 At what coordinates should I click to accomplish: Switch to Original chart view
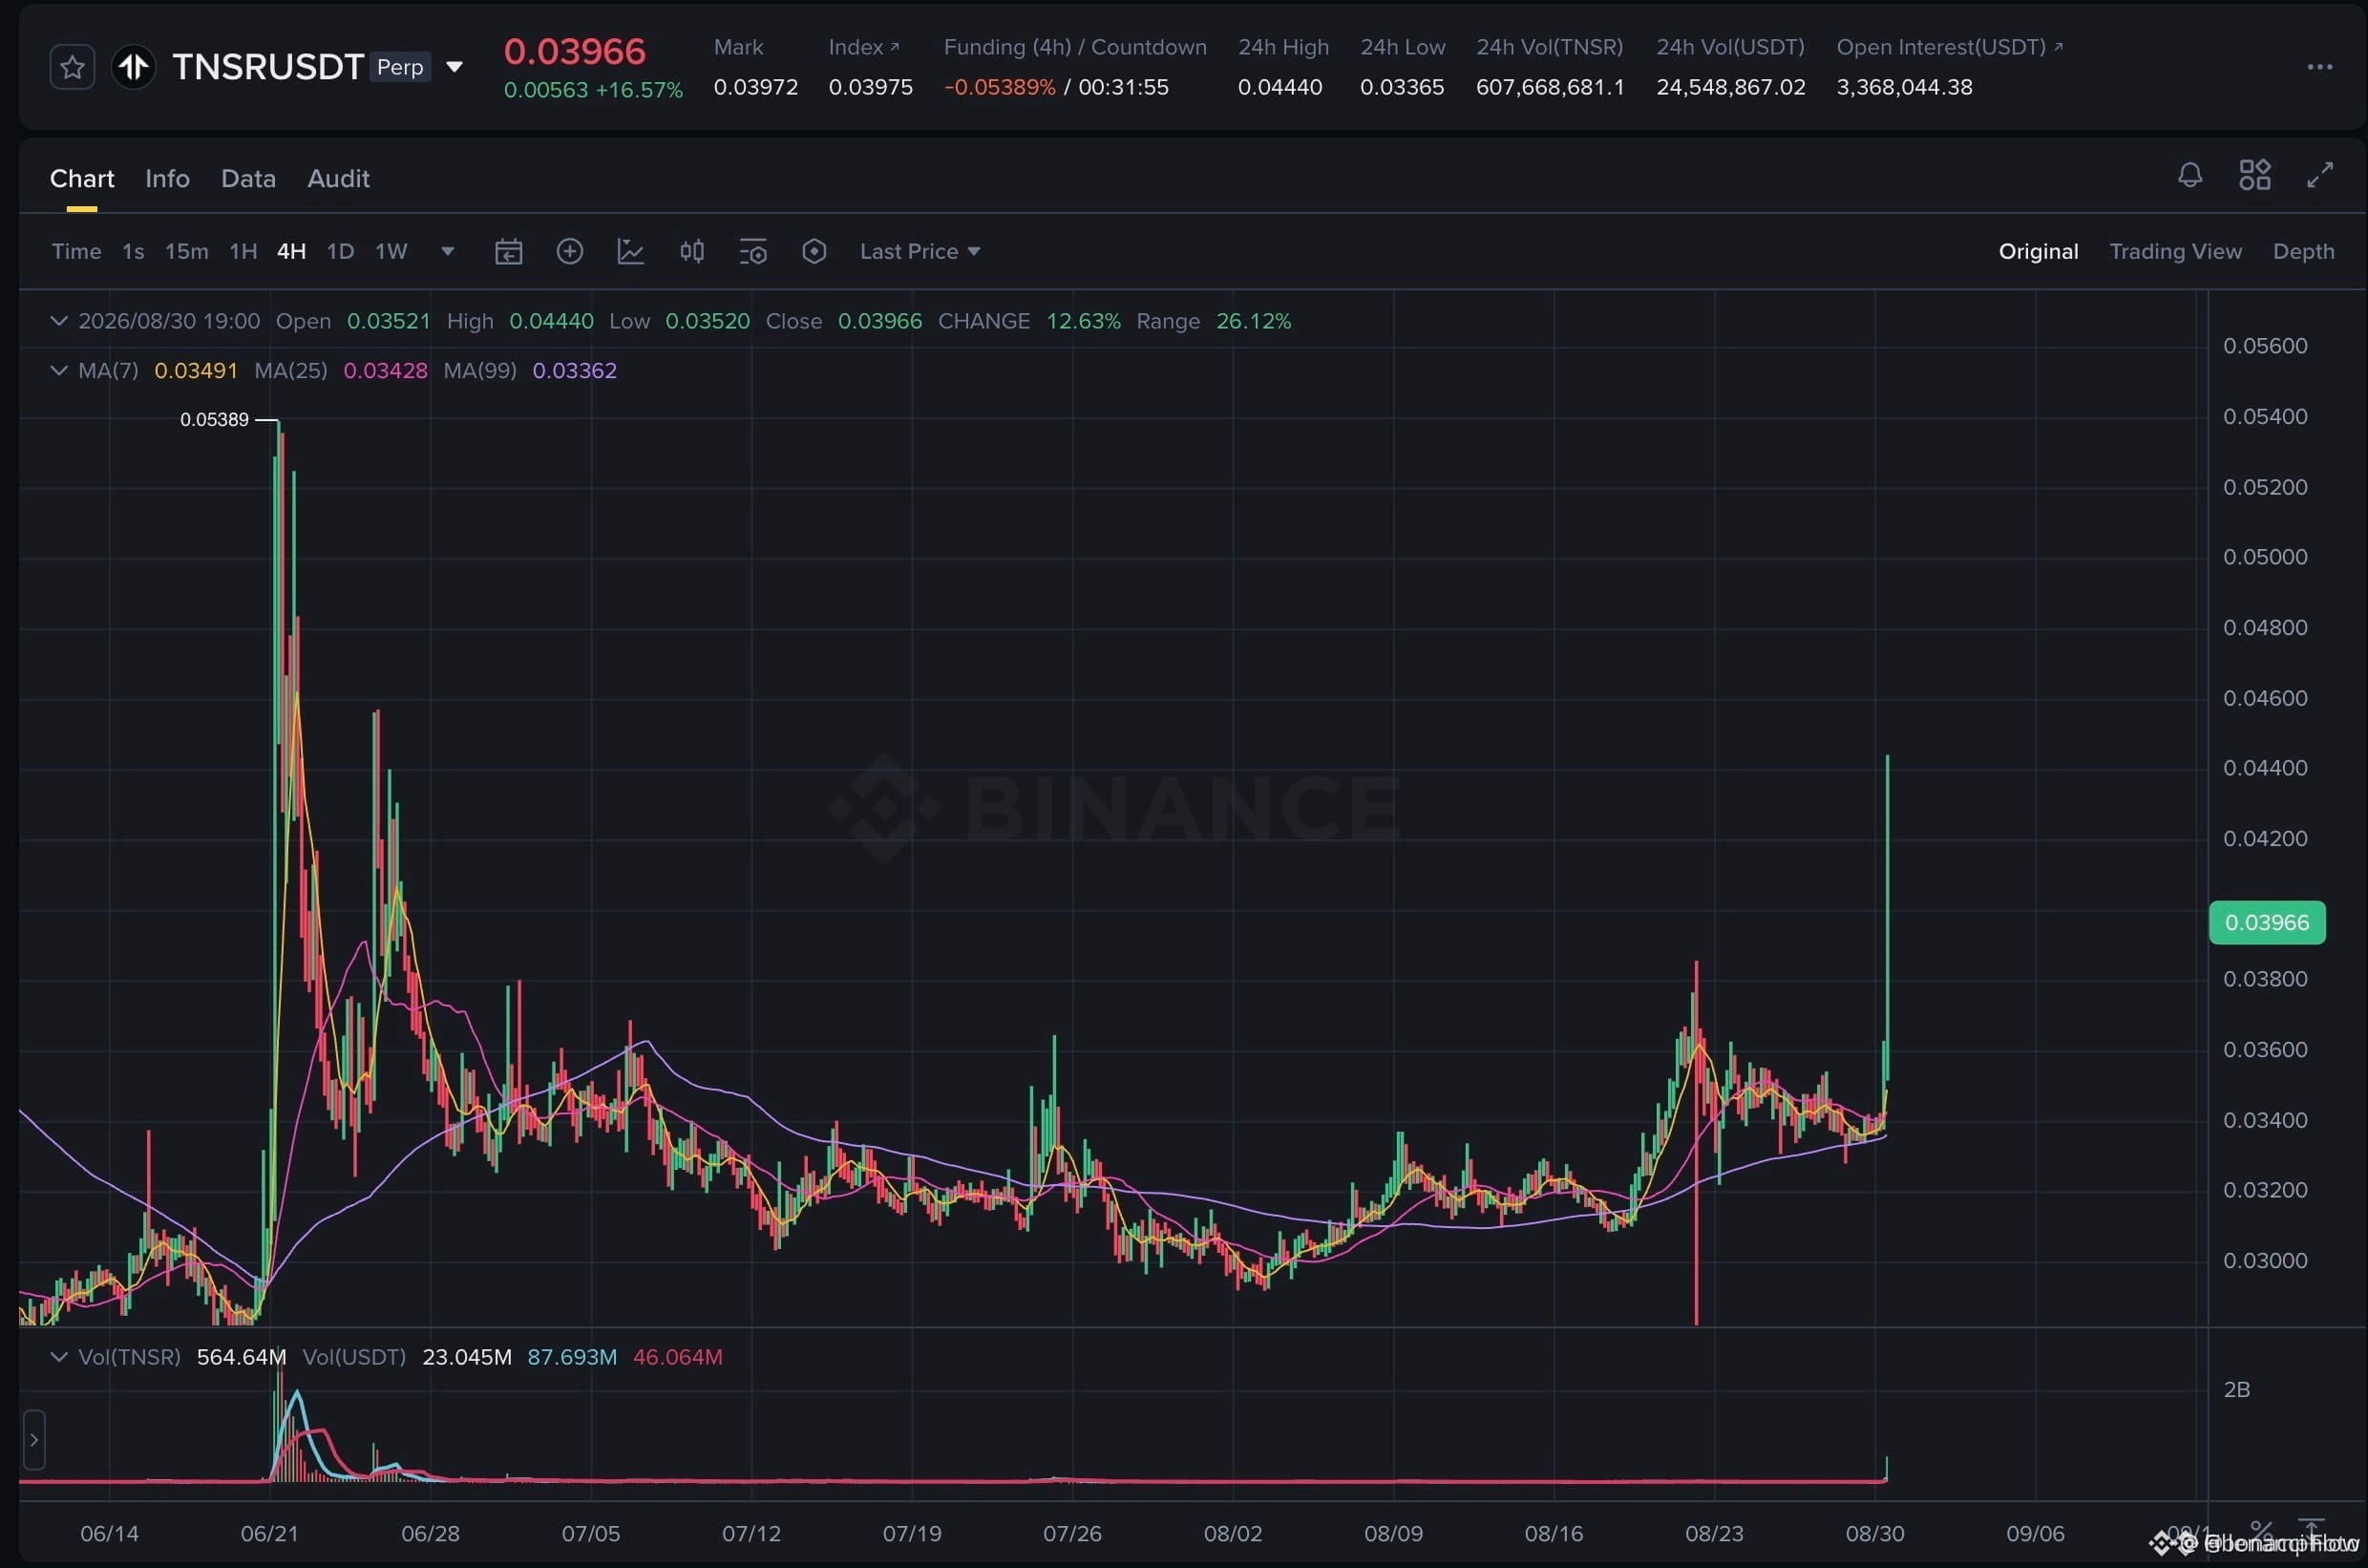2038,251
